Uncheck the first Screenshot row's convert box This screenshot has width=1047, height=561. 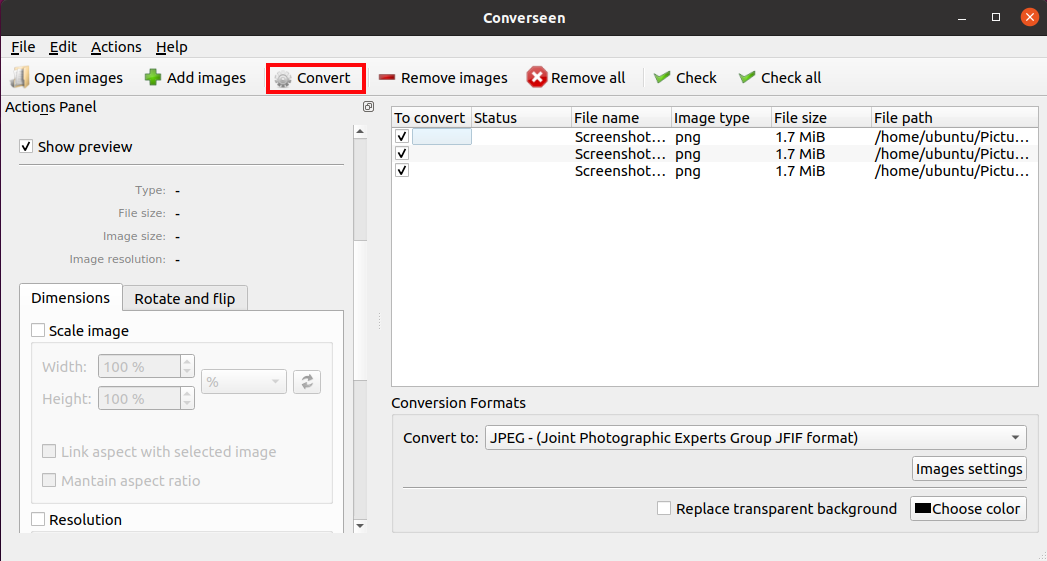401,136
